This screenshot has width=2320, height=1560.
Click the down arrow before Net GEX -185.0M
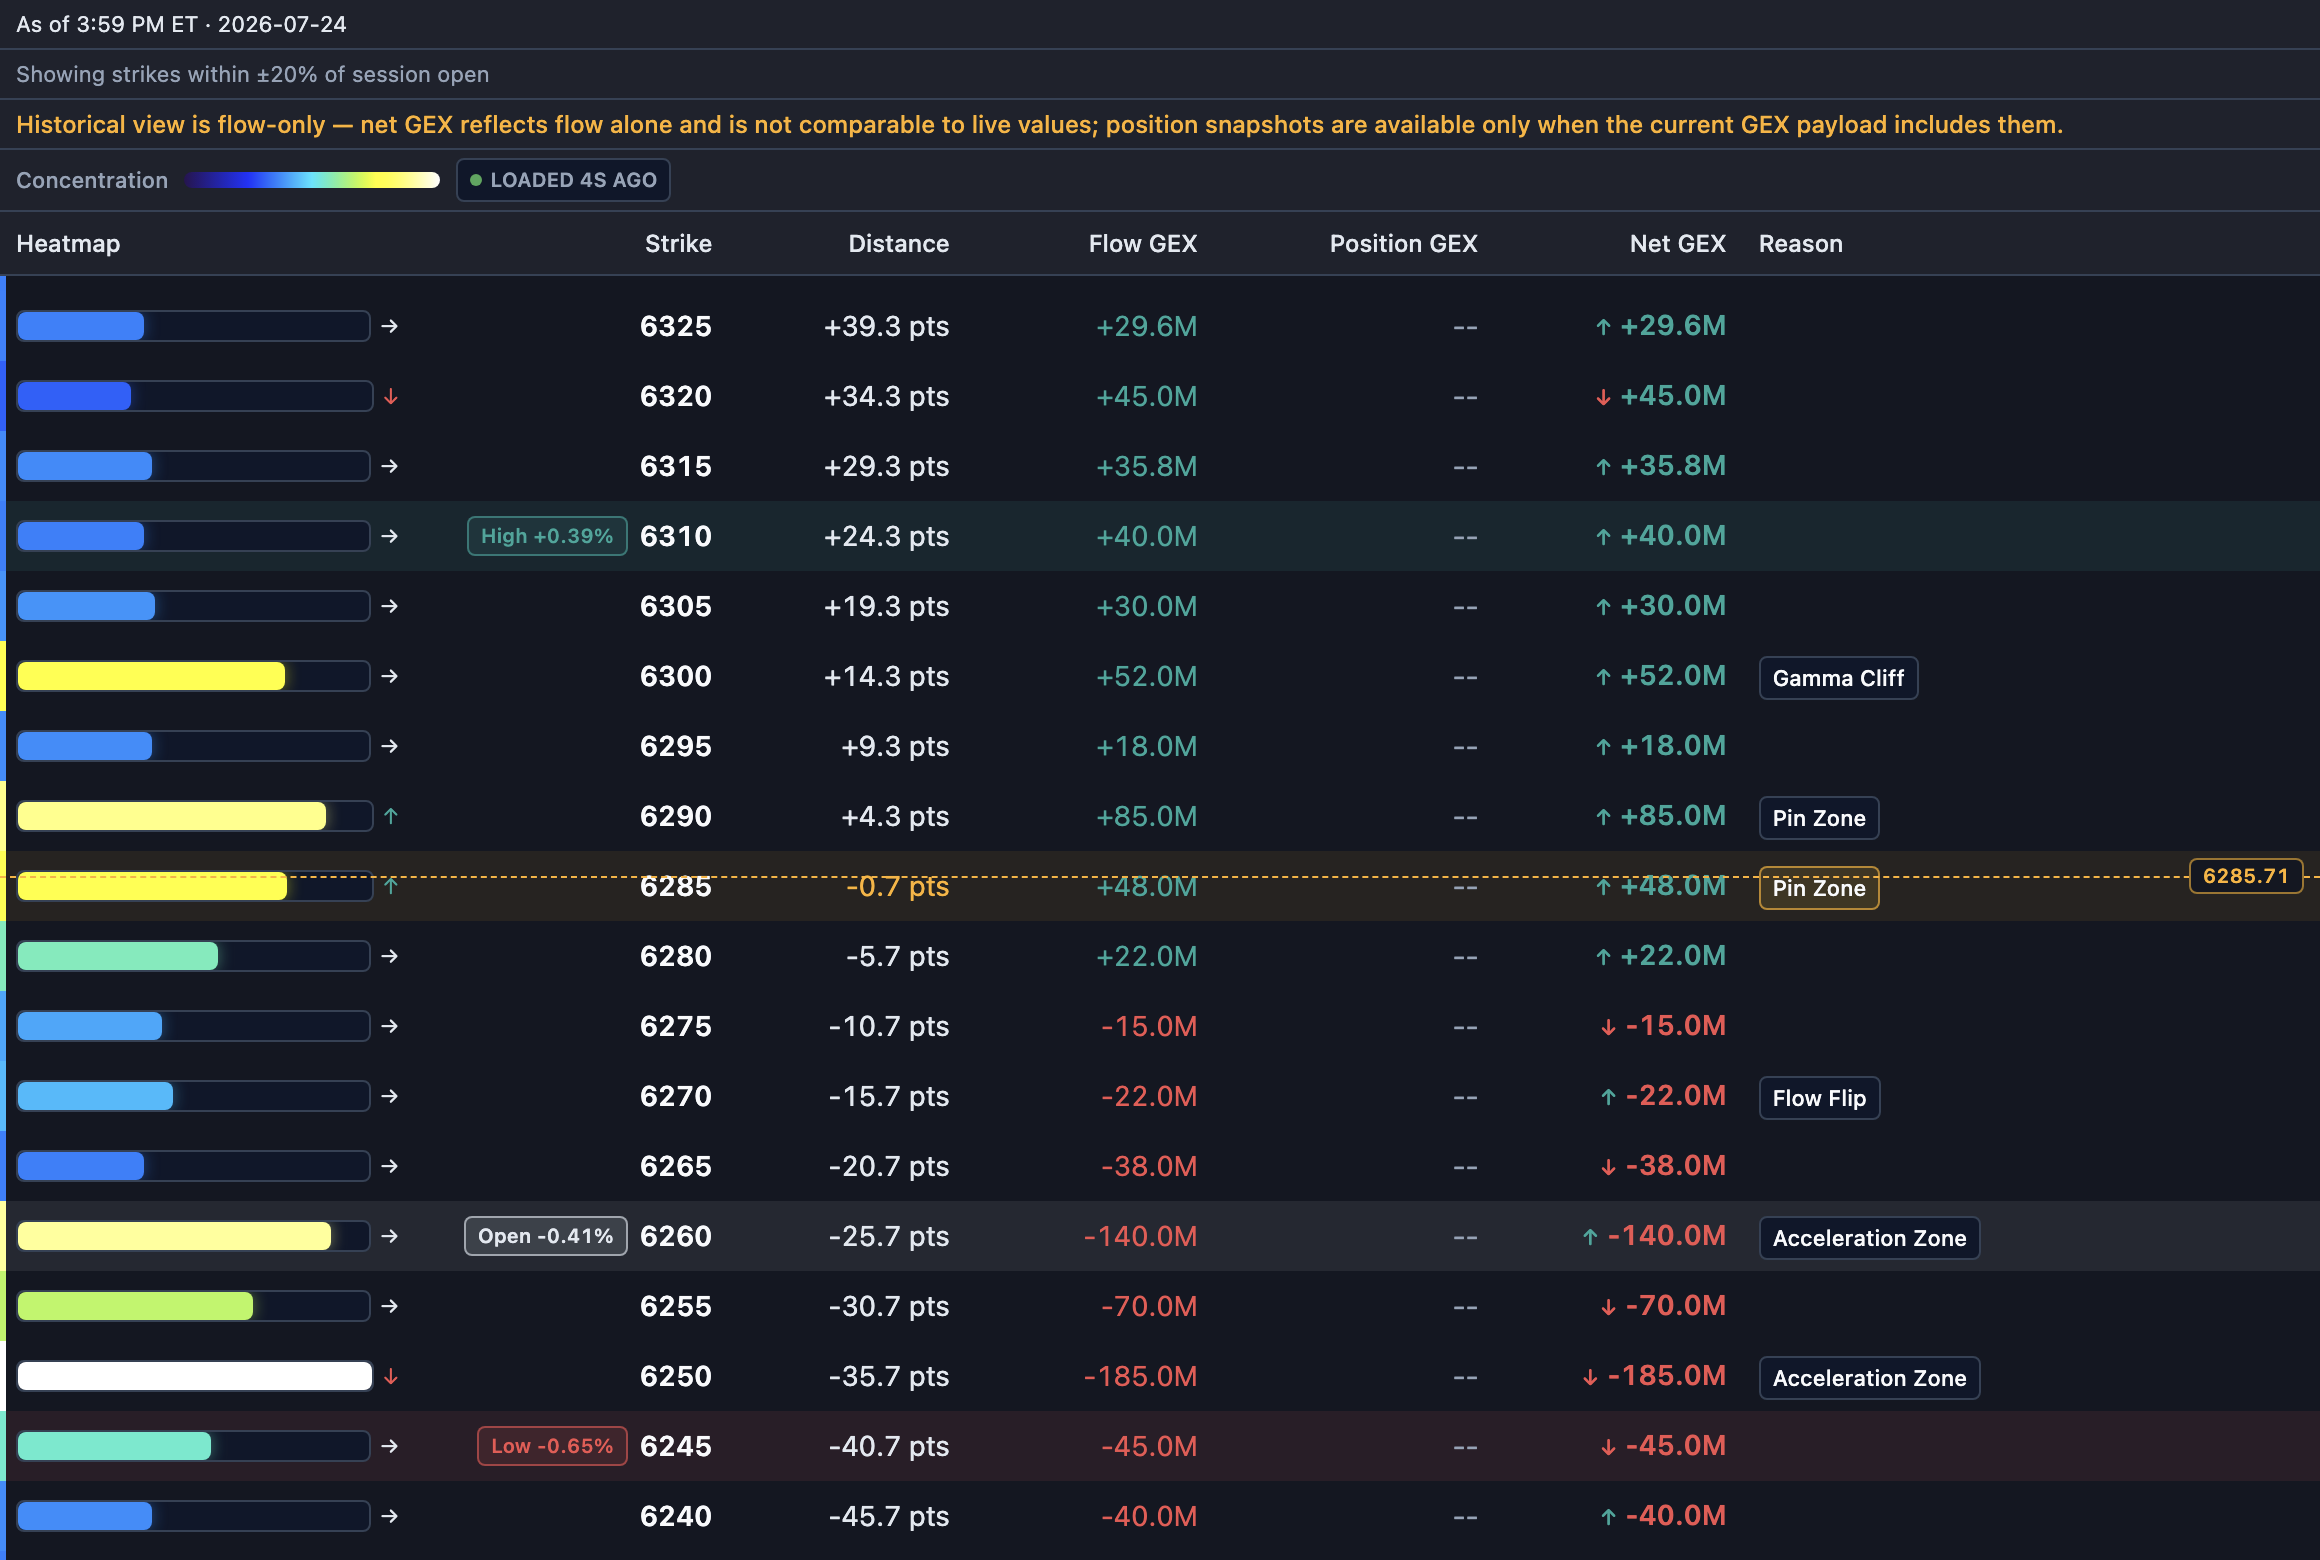point(1590,1377)
